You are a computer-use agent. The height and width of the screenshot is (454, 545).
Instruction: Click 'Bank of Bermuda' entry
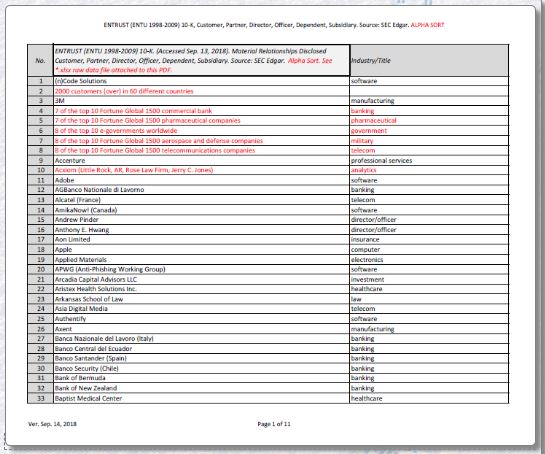(x=80, y=378)
